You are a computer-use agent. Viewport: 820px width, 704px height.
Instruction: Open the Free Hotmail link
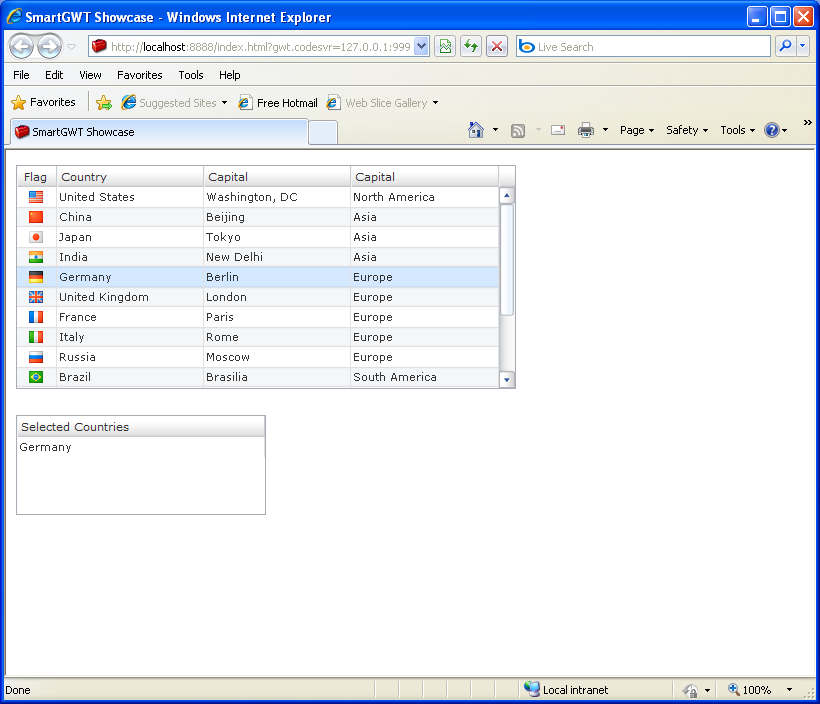278,103
